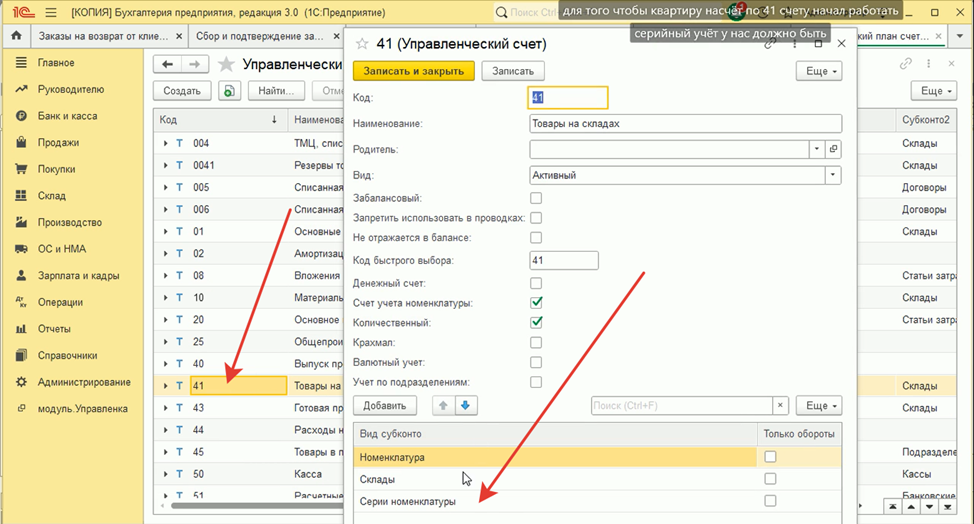Open Банк и касса section
Viewport: 974px width, 524px height.
click(x=67, y=116)
